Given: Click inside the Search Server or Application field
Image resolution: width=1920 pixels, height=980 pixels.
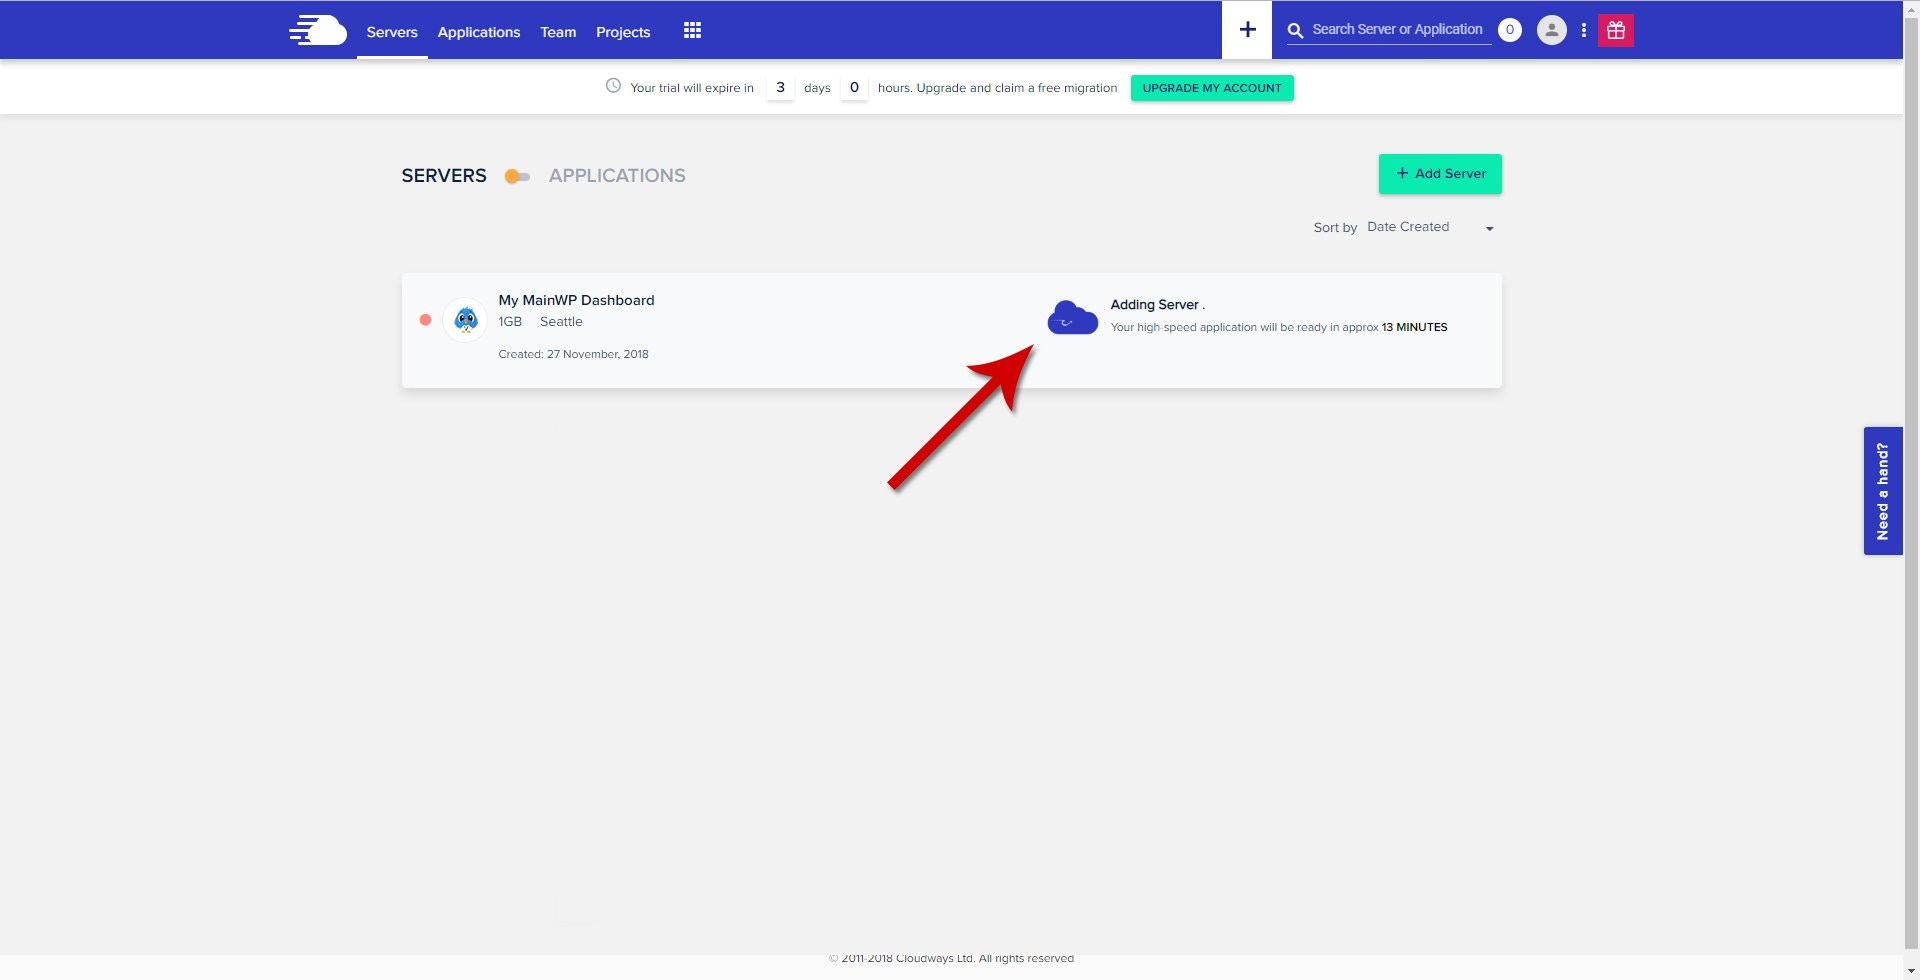Looking at the screenshot, I should 1395,29.
